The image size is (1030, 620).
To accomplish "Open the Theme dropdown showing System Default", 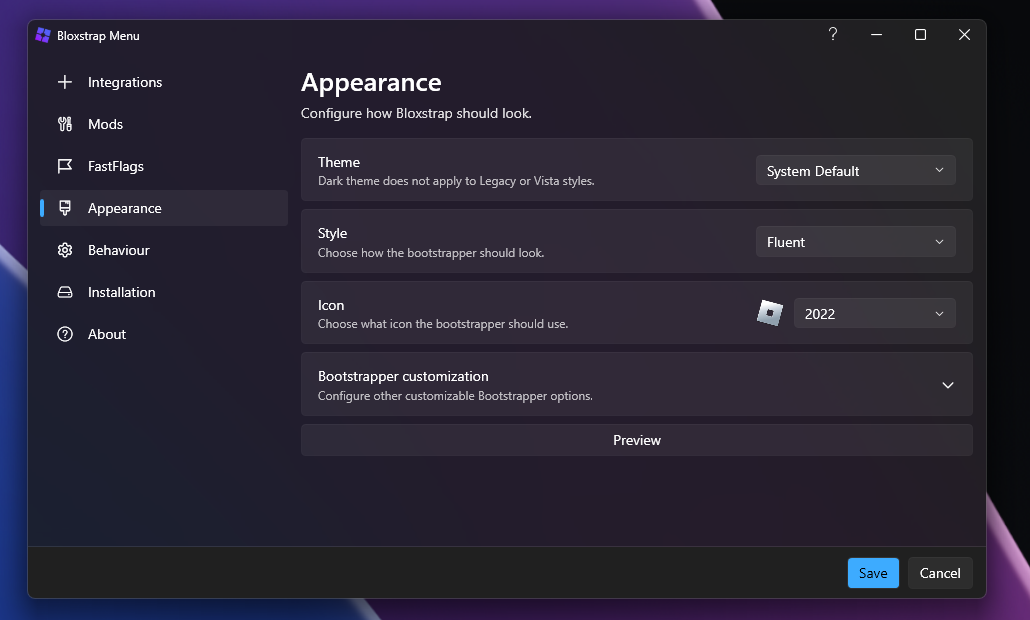I will [855, 170].
